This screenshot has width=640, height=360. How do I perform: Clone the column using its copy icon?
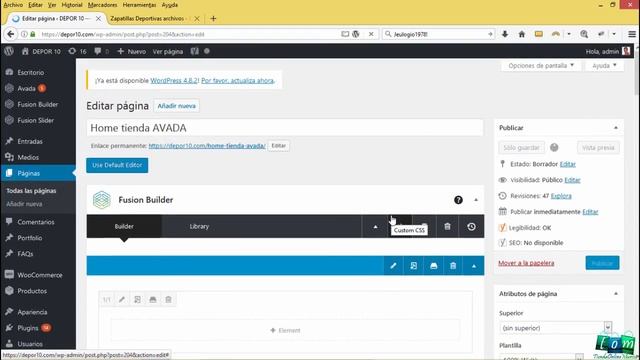[138, 300]
